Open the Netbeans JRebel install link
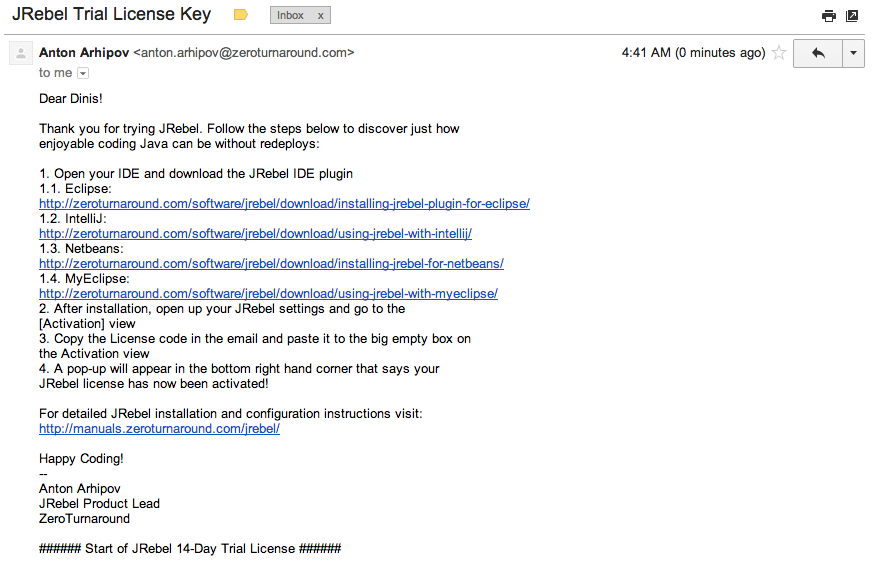This screenshot has height=568, width=876. tap(271, 264)
